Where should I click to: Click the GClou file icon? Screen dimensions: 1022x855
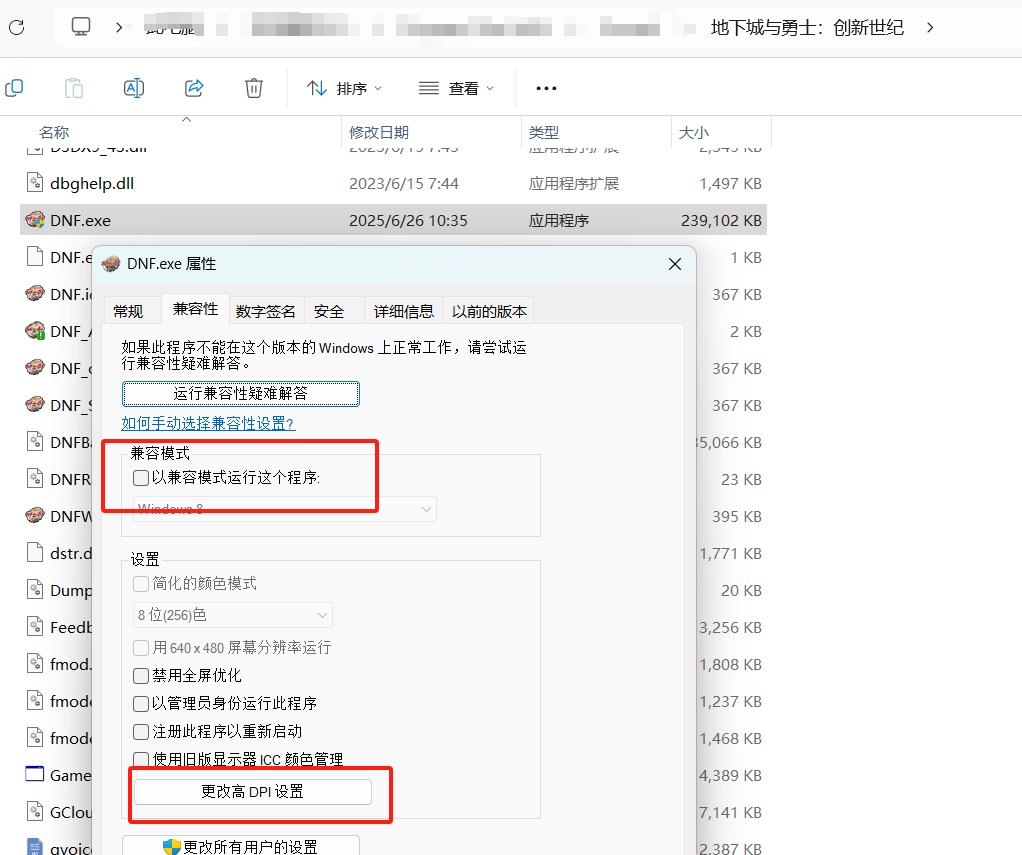35,811
